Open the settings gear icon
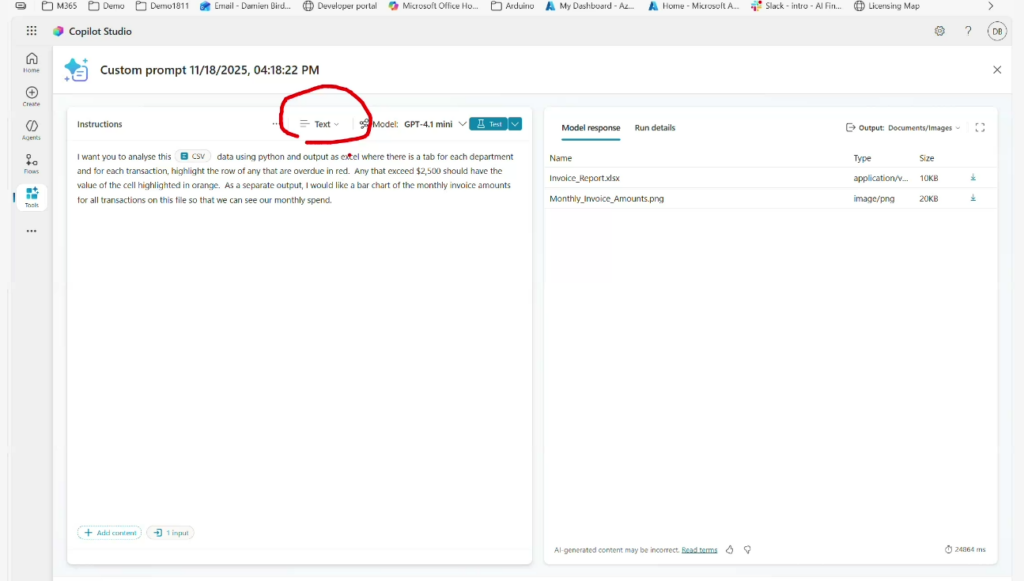Screen dimensions: 1024x581 [x=939, y=31]
